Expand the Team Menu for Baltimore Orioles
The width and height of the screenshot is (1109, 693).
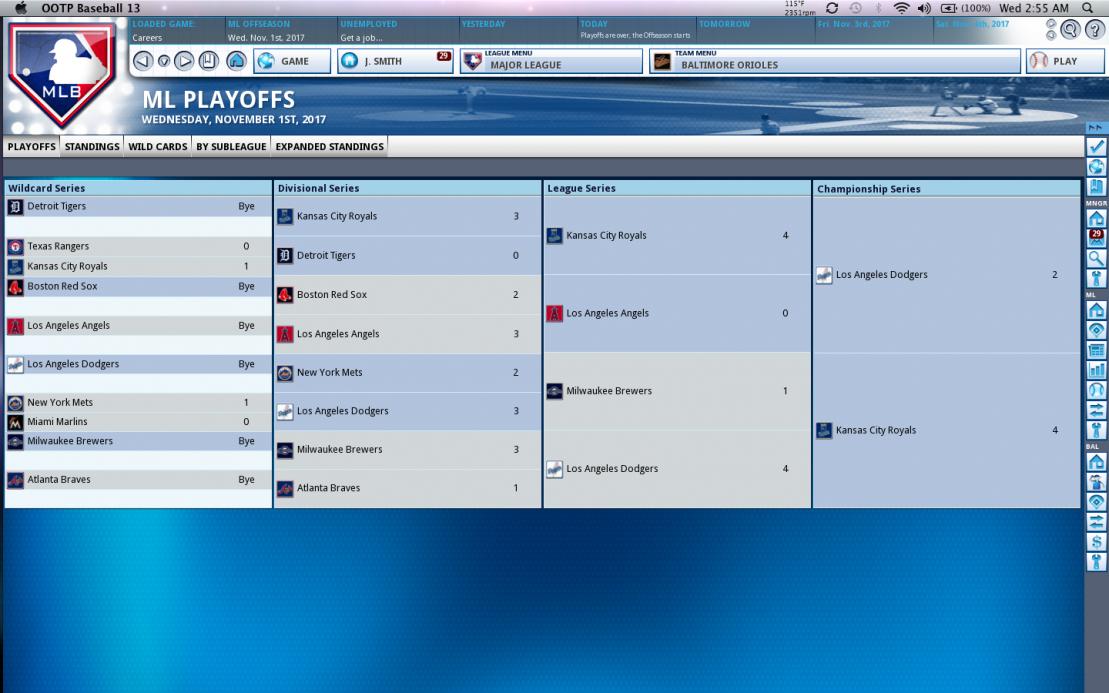[835, 61]
